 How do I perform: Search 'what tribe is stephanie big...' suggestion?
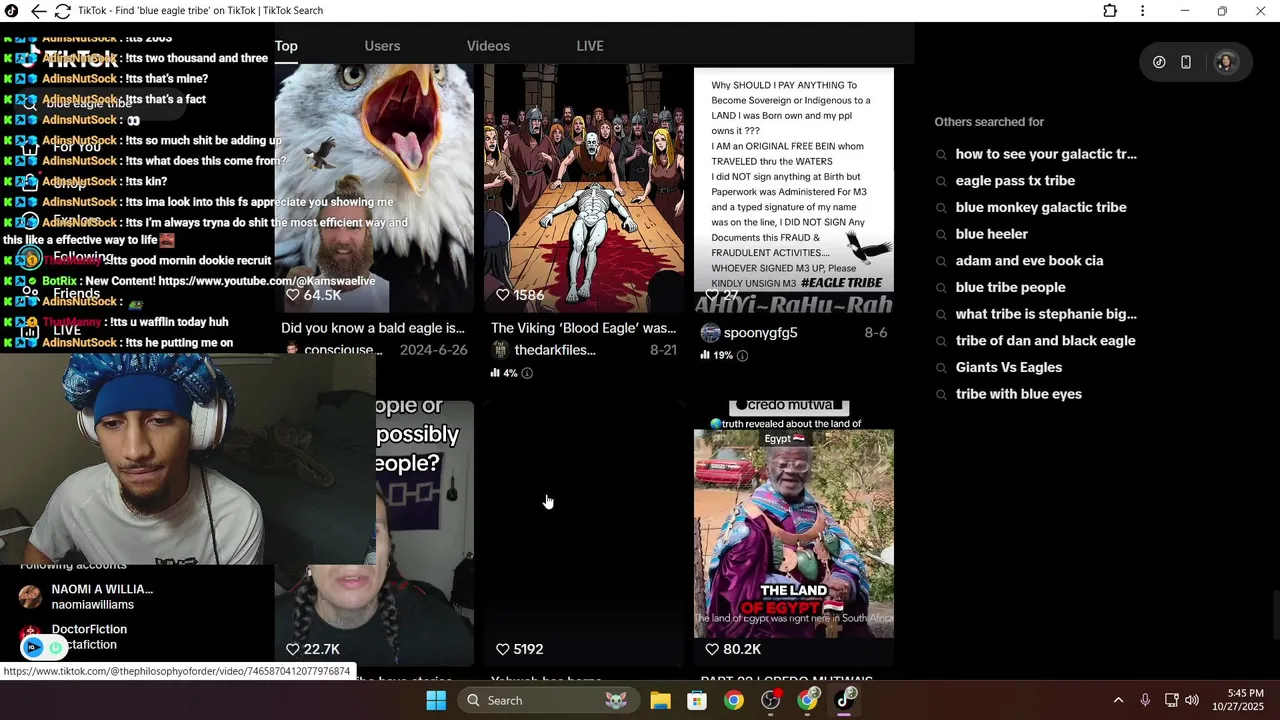(1046, 314)
